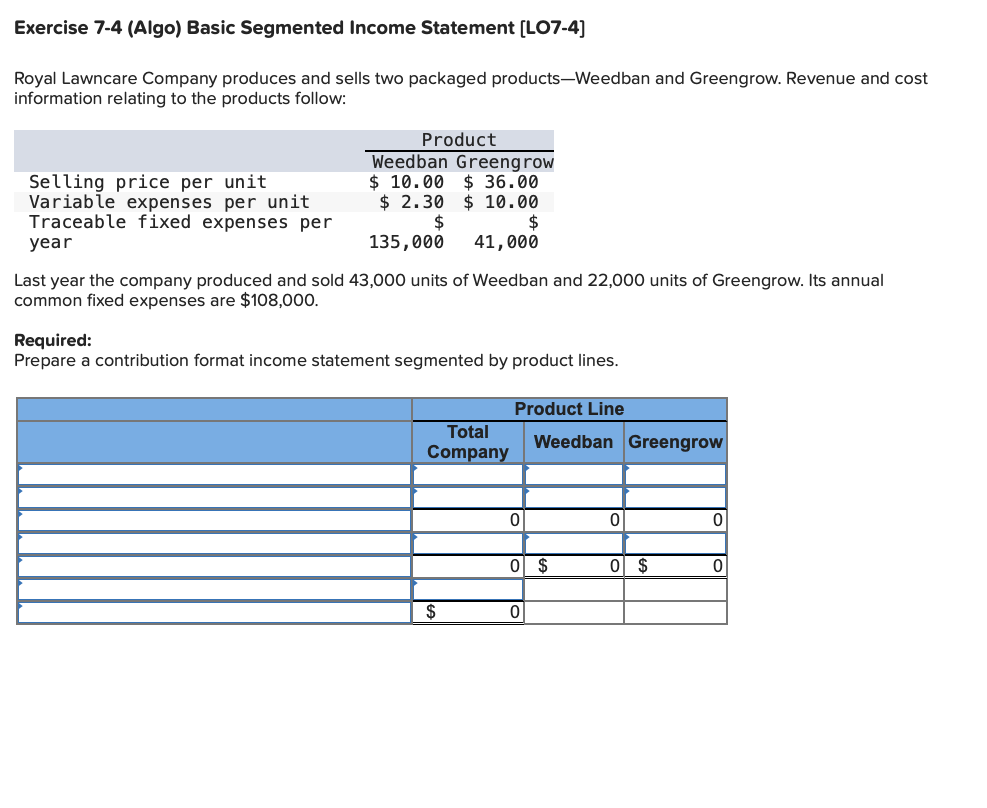
Task: Click traceable fixed expense value '135,000'
Action: pos(406,242)
